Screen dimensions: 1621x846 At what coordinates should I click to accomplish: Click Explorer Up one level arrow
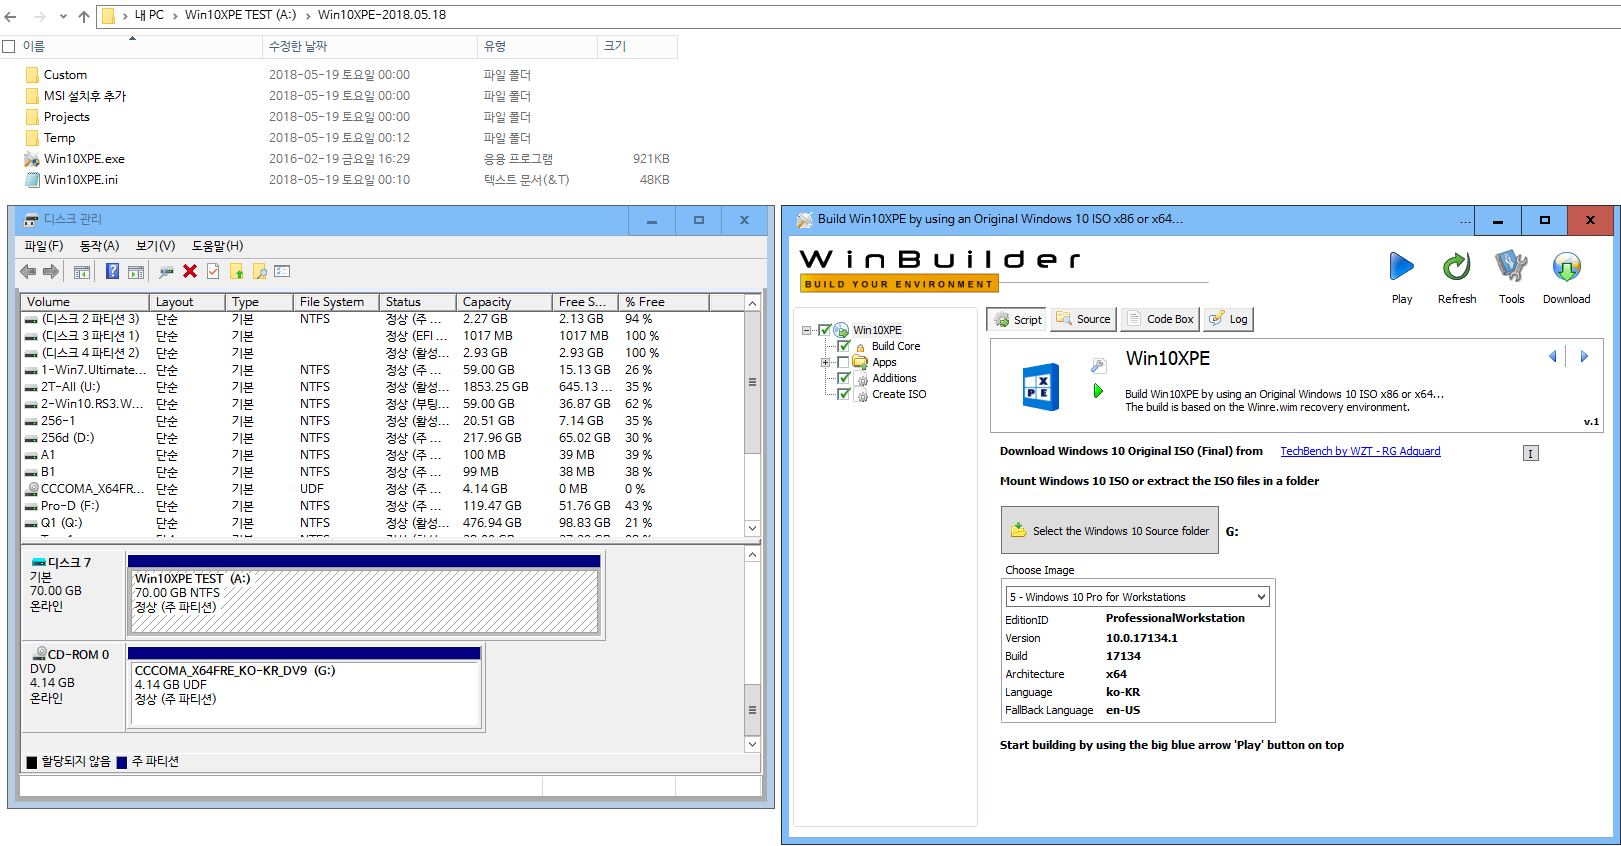tap(84, 16)
